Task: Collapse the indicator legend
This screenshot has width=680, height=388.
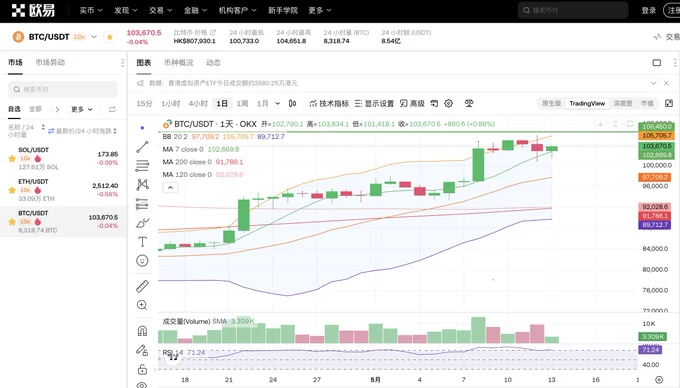Action: pos(170,188)
